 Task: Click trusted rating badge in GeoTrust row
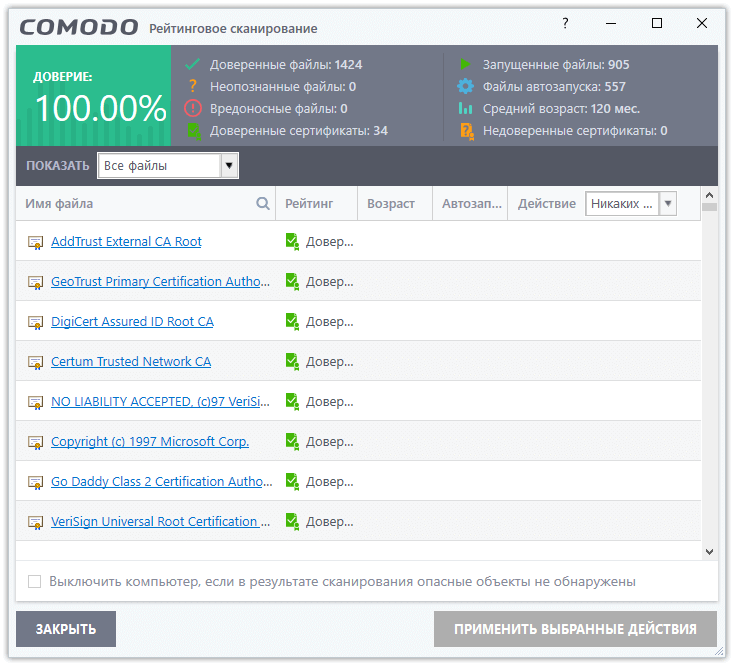(x=293, y=282)
